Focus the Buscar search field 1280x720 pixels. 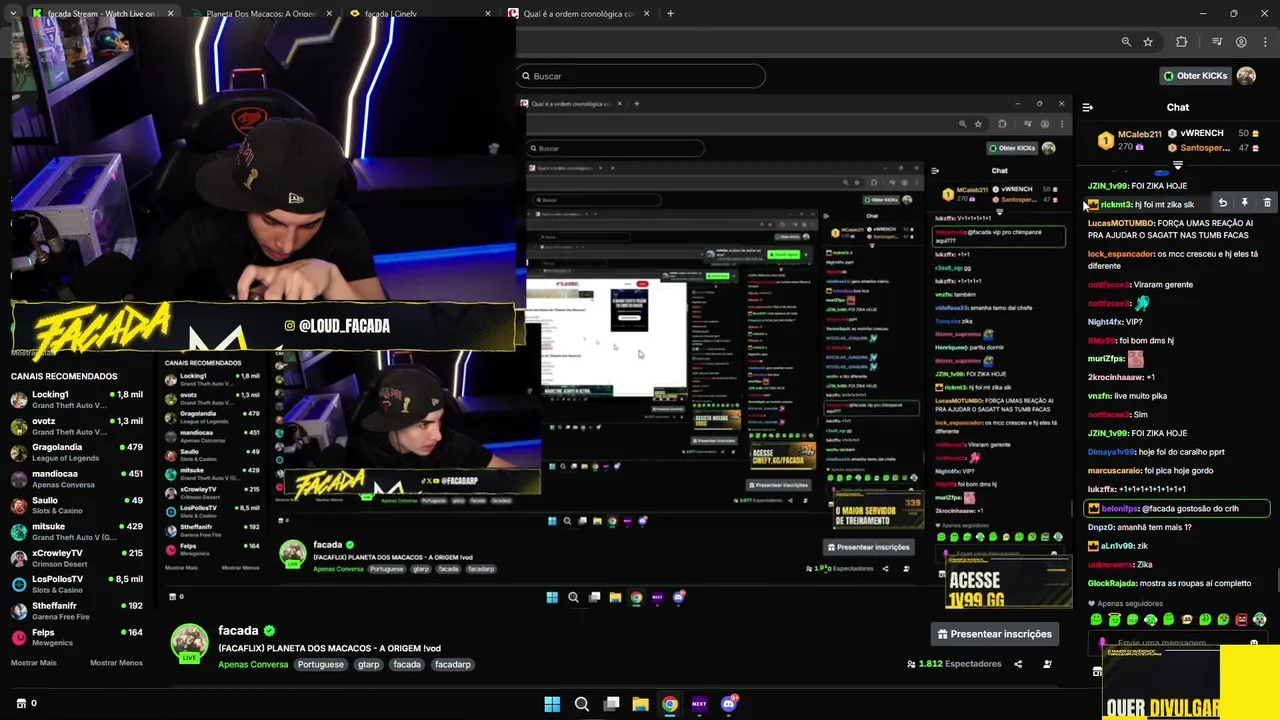point(641,76)
